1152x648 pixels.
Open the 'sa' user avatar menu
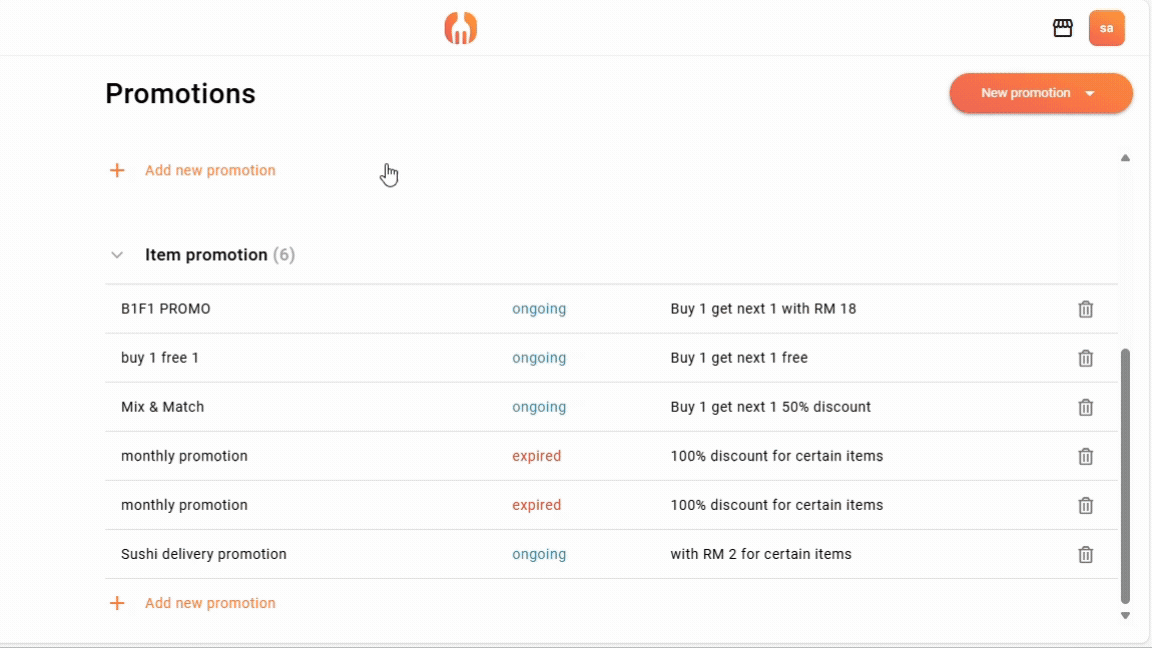(1106, 28)
